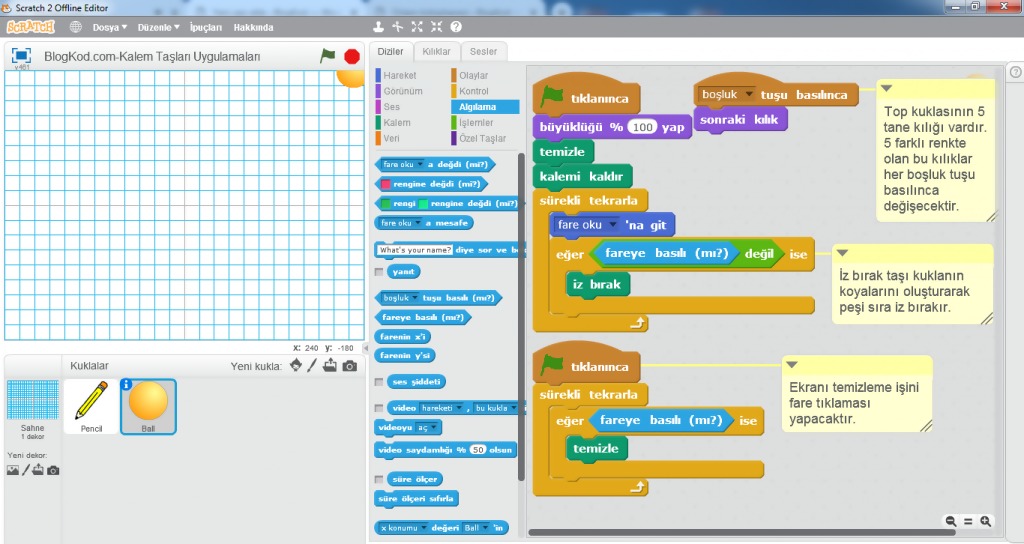Open help panel question mark at right edge
The width and height of the screenshot is (1024, 544).
pos(1016,72)
